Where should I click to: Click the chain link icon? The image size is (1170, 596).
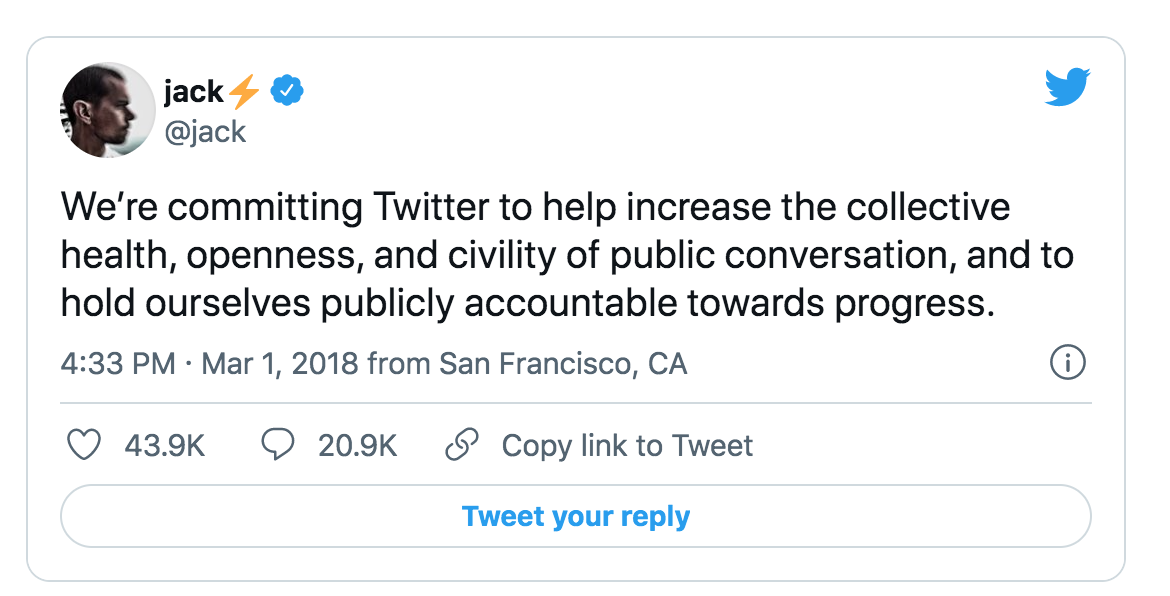point(461,445)
